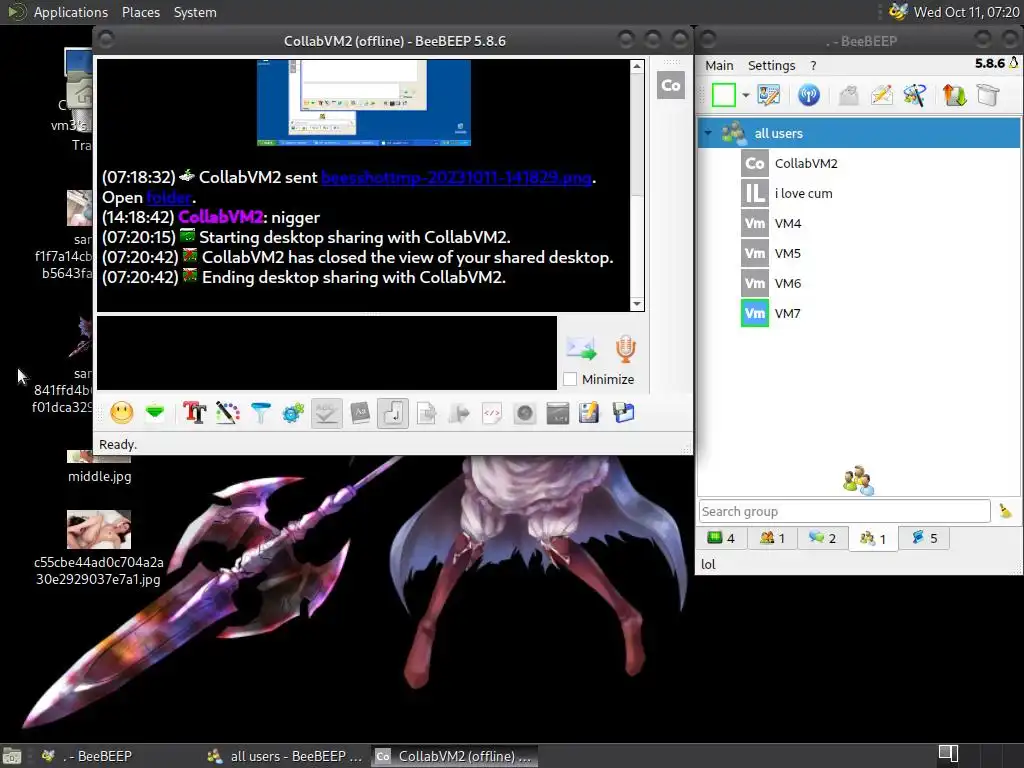Click the Co avatar beside the chat
Screen dimensions: 1024x768
tap(671, 86)
